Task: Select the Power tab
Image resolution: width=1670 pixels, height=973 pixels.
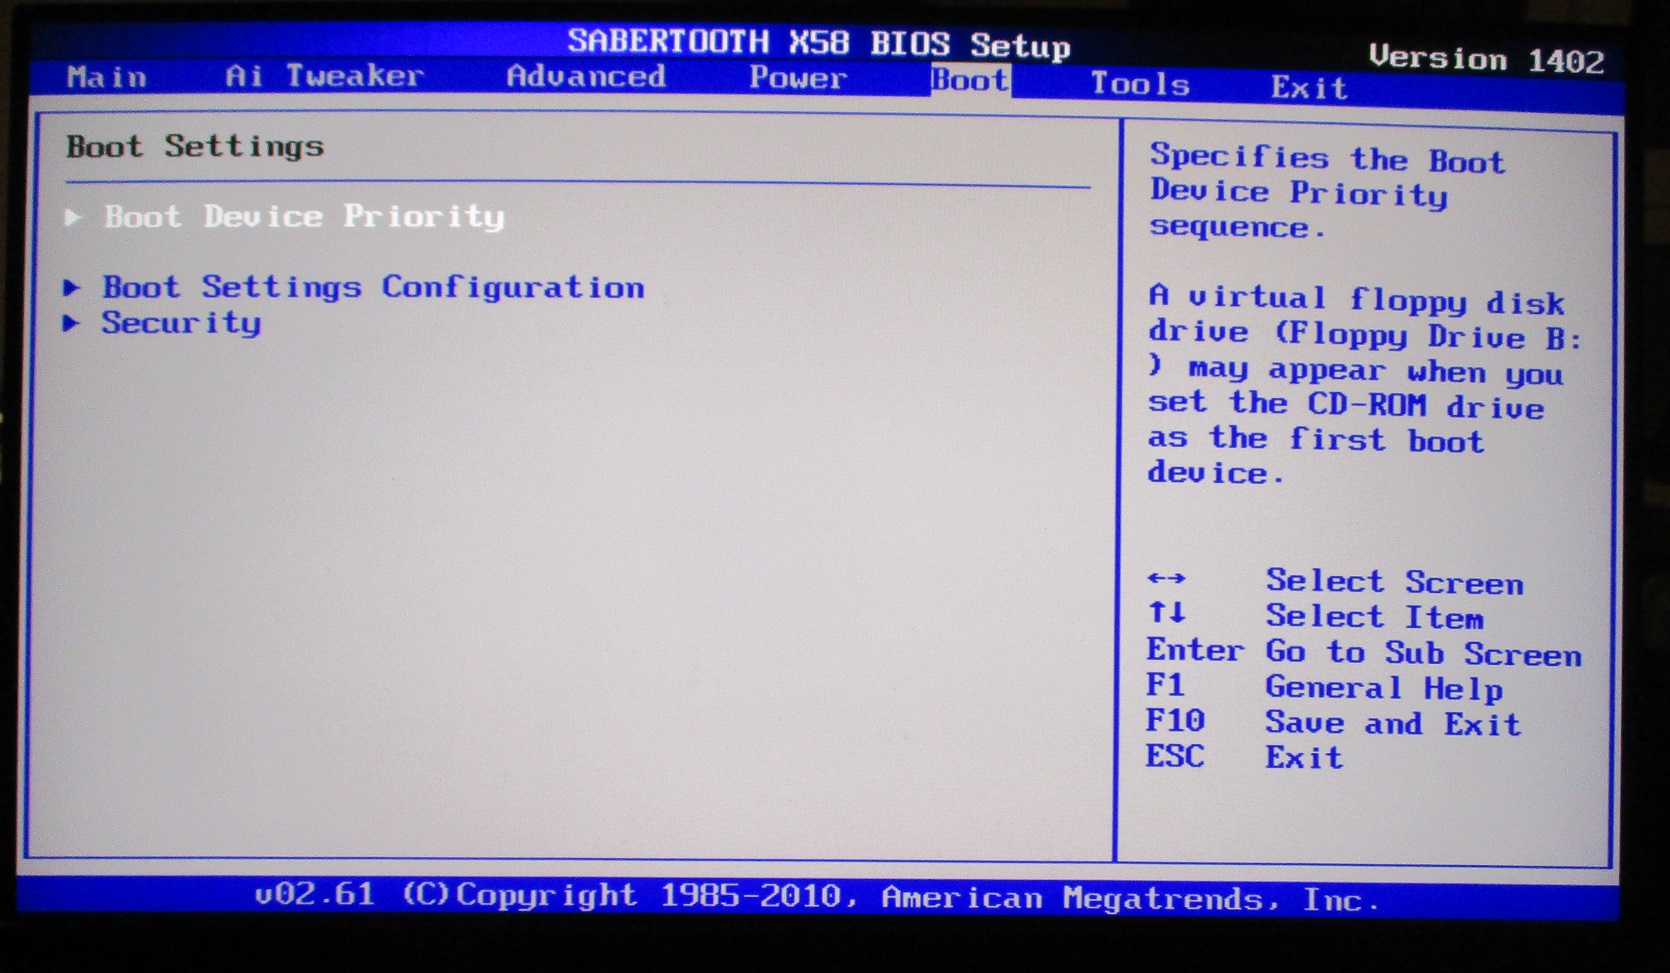Action: pos(798,78)
